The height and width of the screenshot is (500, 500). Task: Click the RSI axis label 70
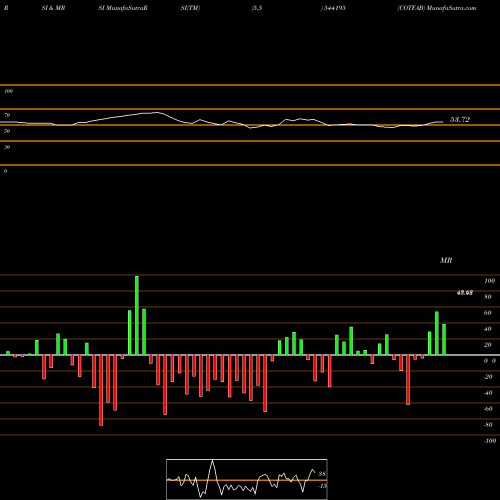pyautogui.click(x=7, y=115)
